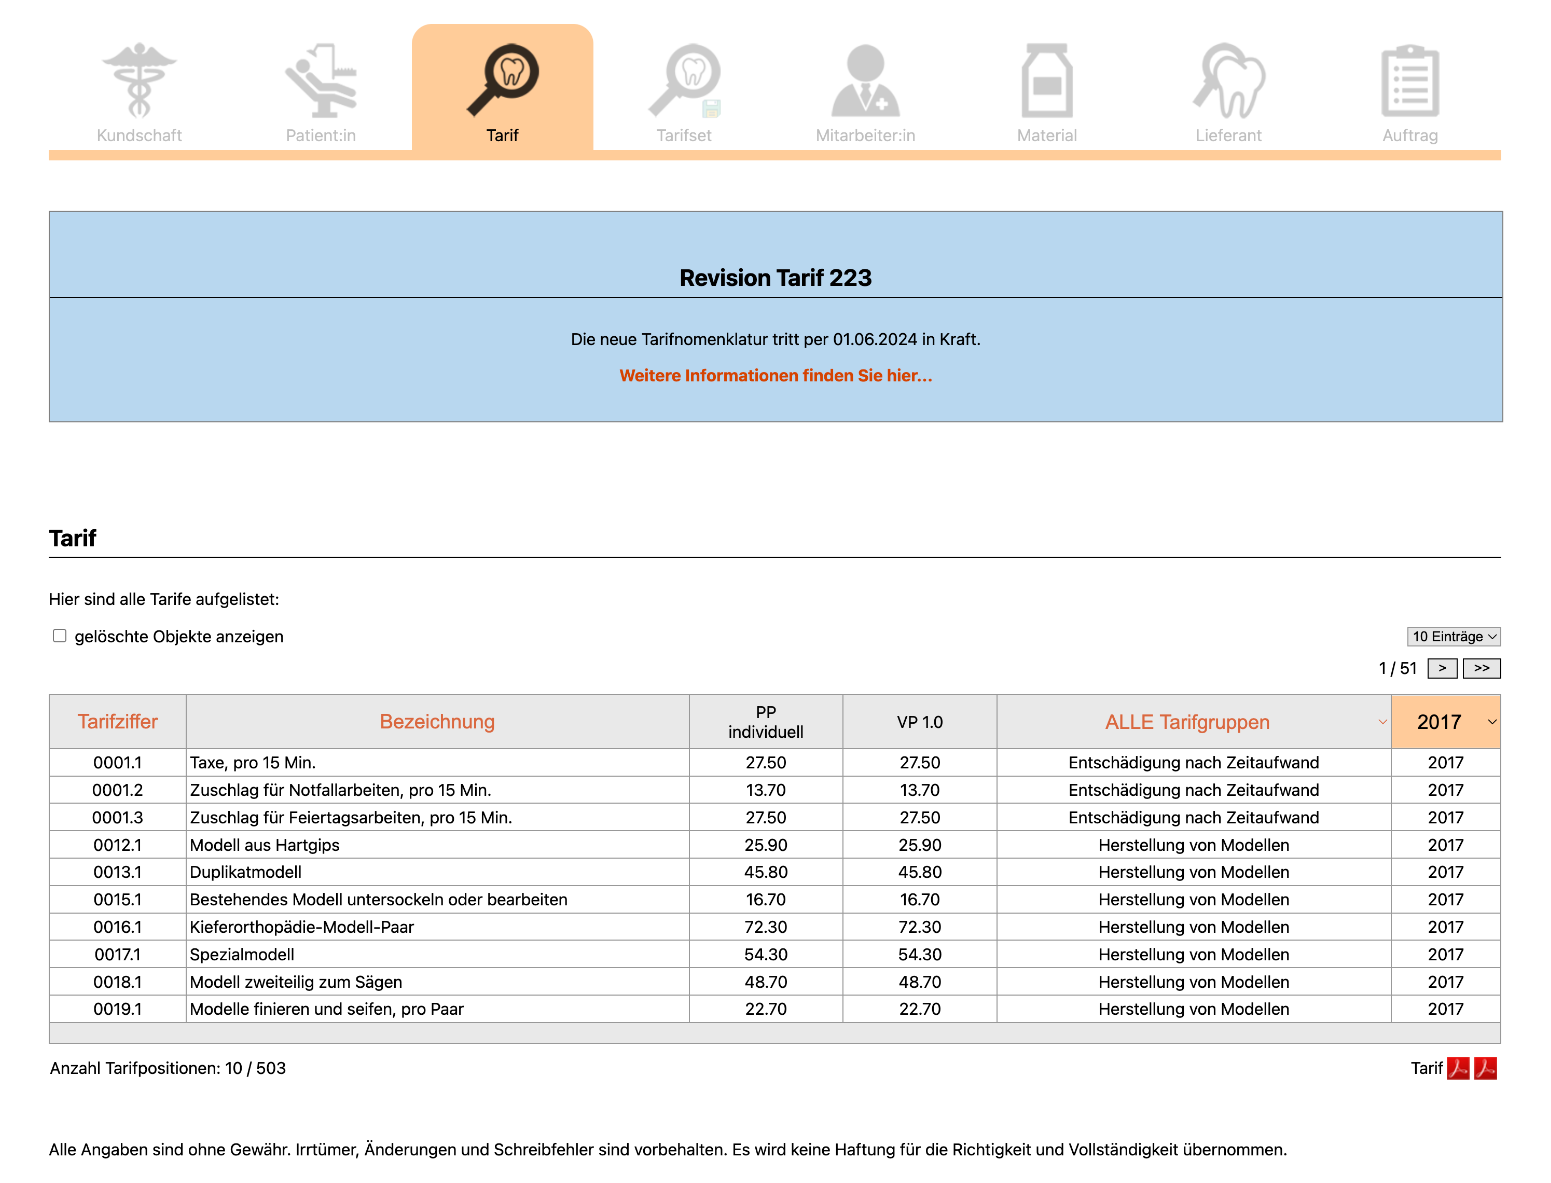Select Tarifziffer 0018.1 cell
The height and width of the screenshot is (1183, 1551).
tap(118, 982)
